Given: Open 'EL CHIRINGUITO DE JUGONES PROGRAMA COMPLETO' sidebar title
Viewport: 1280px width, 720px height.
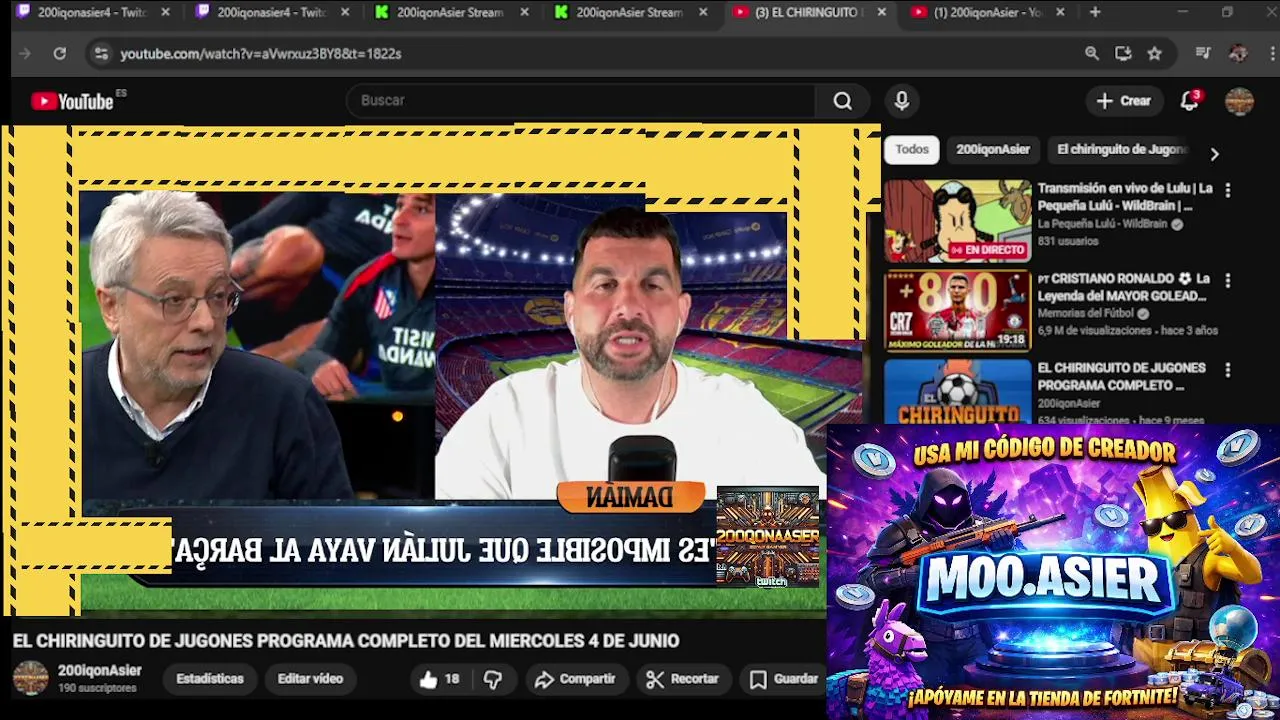Looking at the screenshot, I should point(1121,377).
